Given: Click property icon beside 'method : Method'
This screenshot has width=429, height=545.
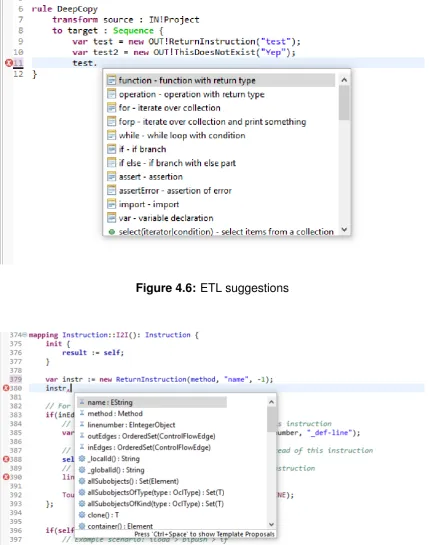Looking at the screenshot, I should [82, 413].
